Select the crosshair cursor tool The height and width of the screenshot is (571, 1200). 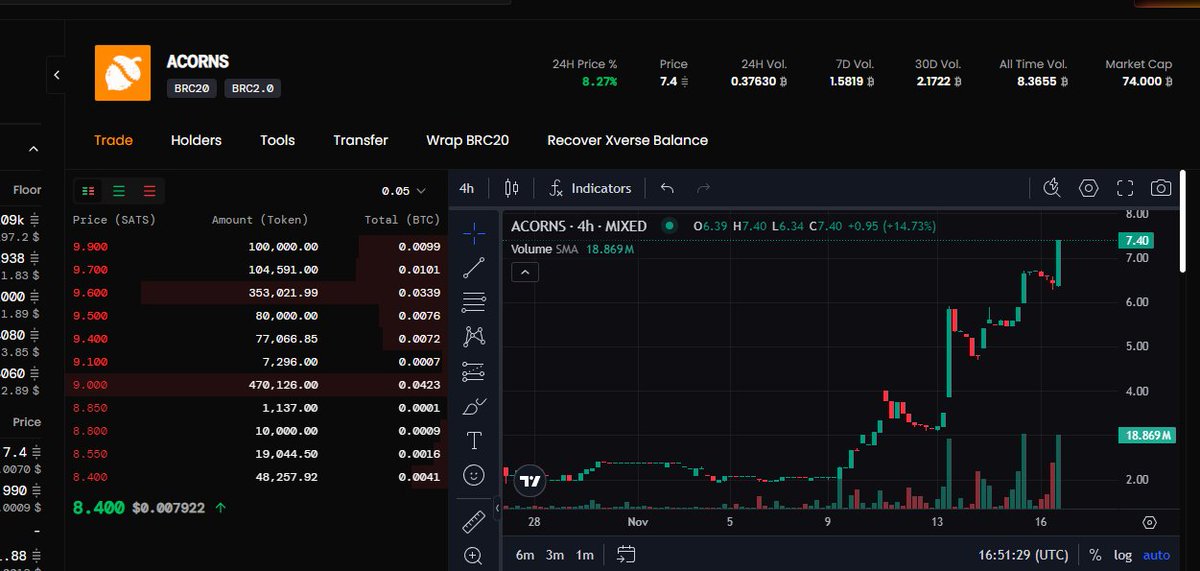[x=474, y=232]
